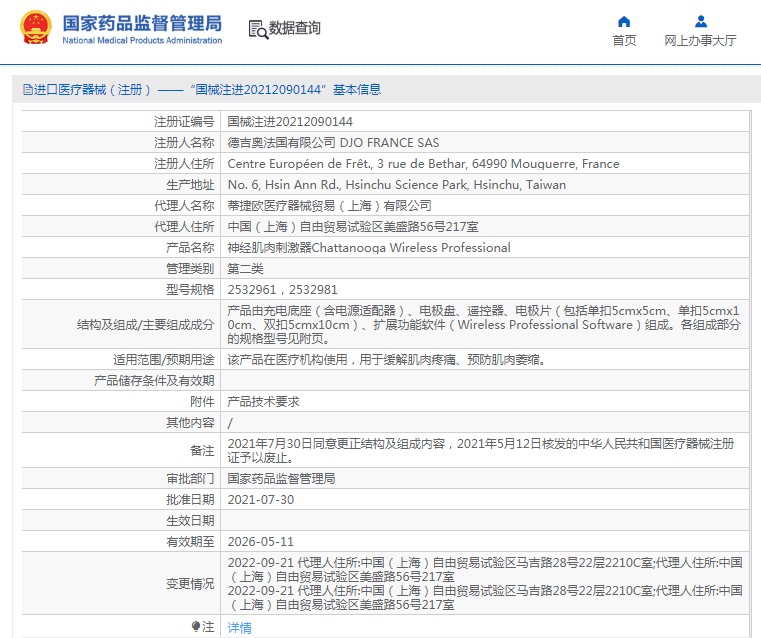Click the 数据查询 magnifier document icon
The image size is (761, 638).
pyautogui.click(x=257, y=29)
